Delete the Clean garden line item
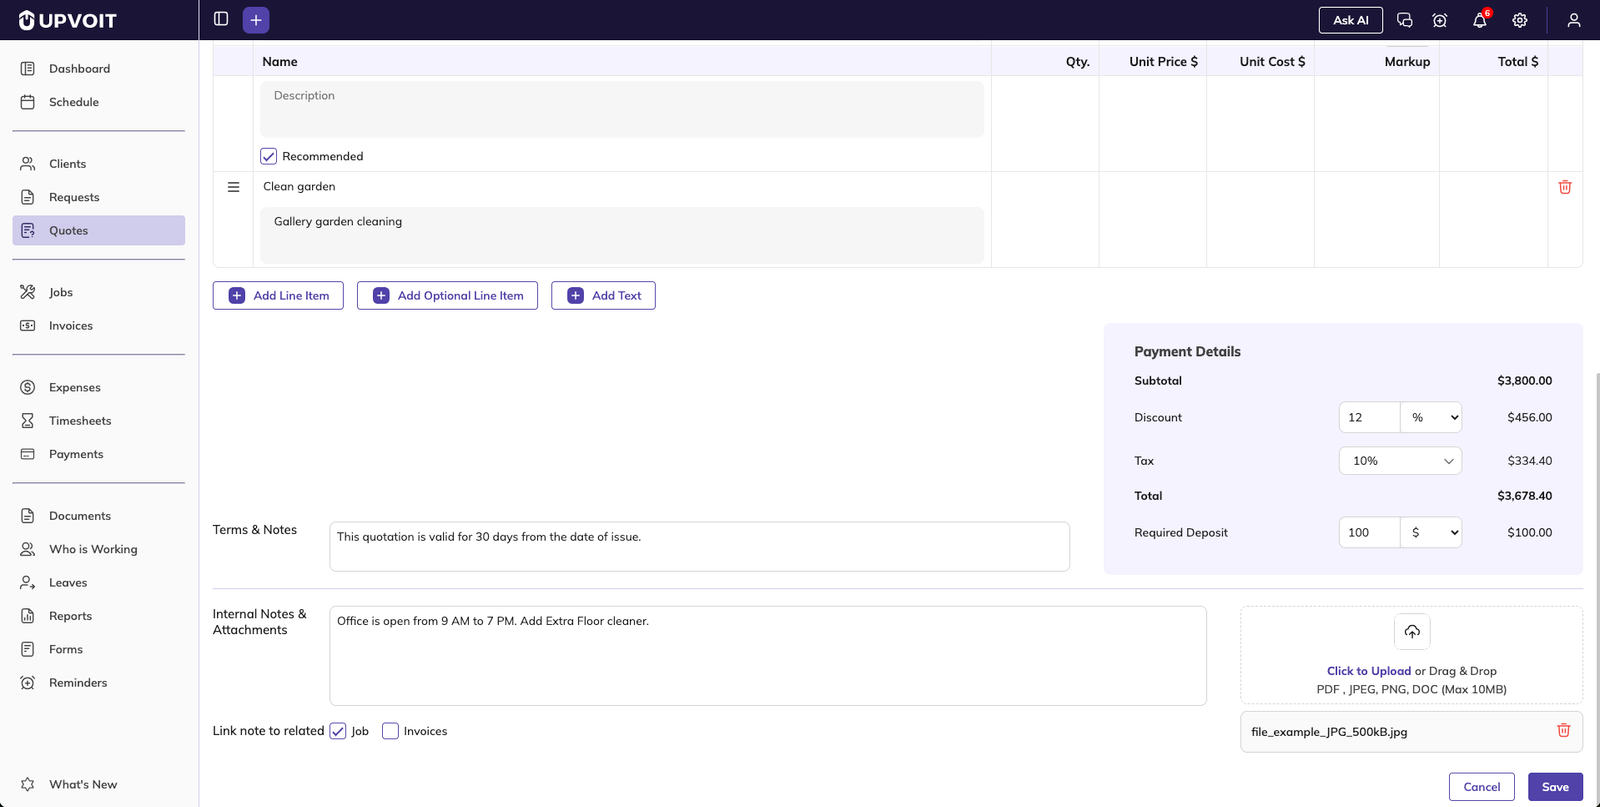This screenshot has width=1600, height=807. coord(1564,187)
